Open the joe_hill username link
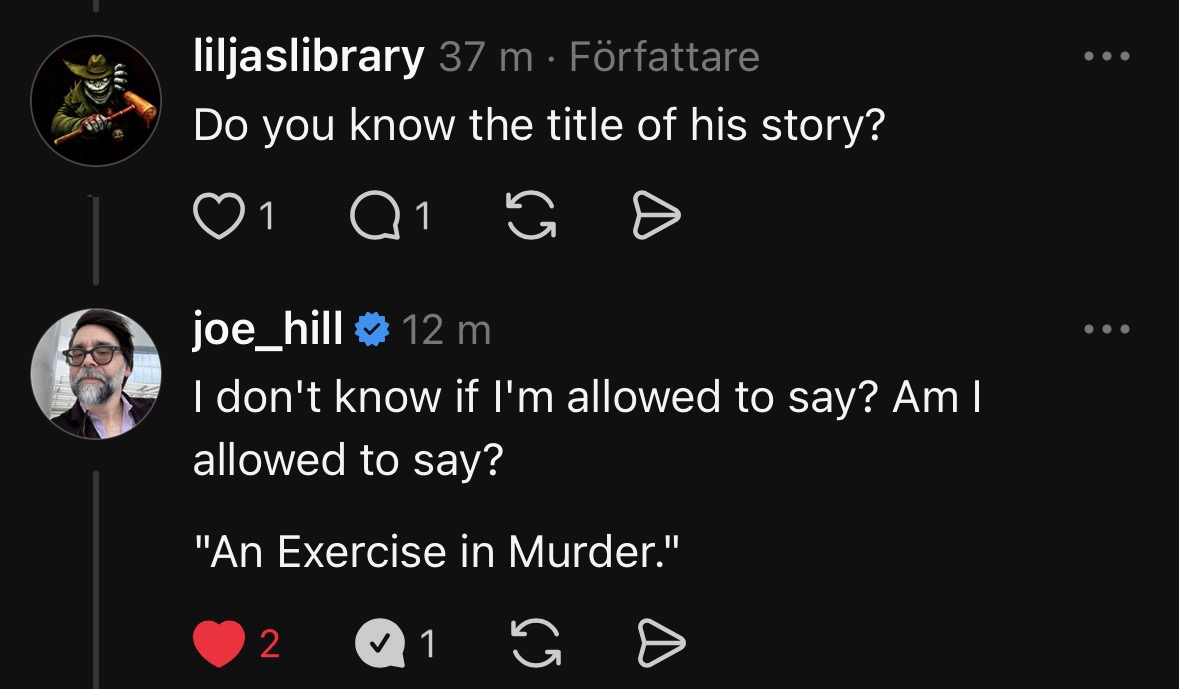1179x689 pixels. pyautogui.click(x=267, y=329)
